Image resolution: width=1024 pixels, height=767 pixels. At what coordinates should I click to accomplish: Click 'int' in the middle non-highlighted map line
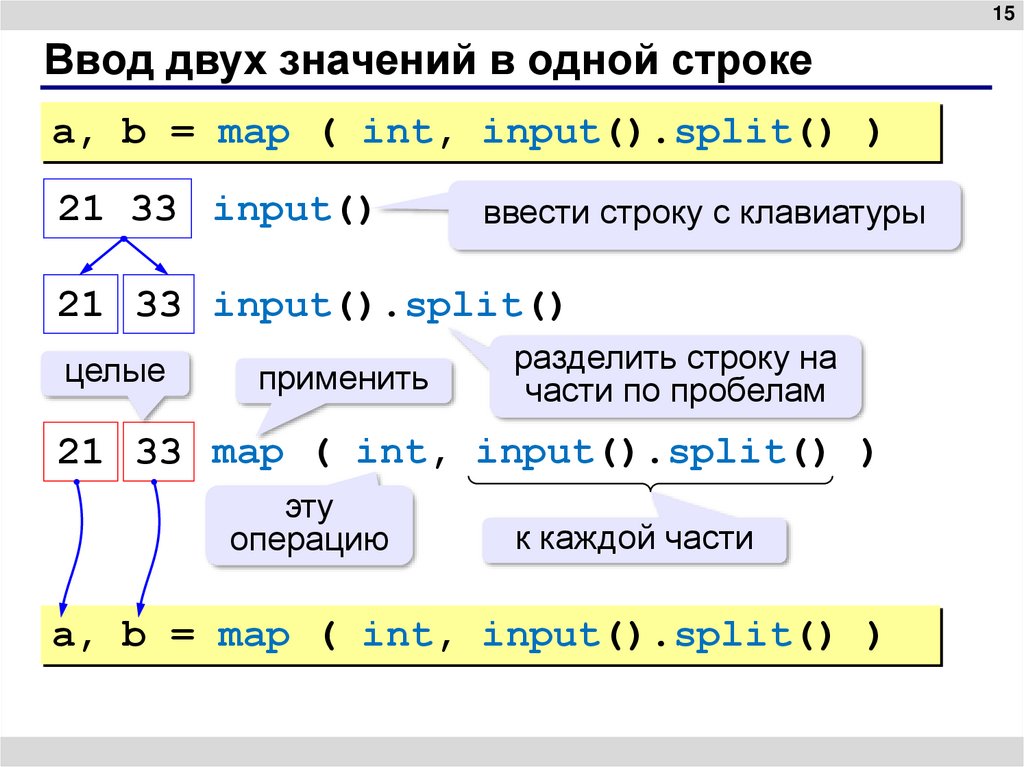click(392, 451)
